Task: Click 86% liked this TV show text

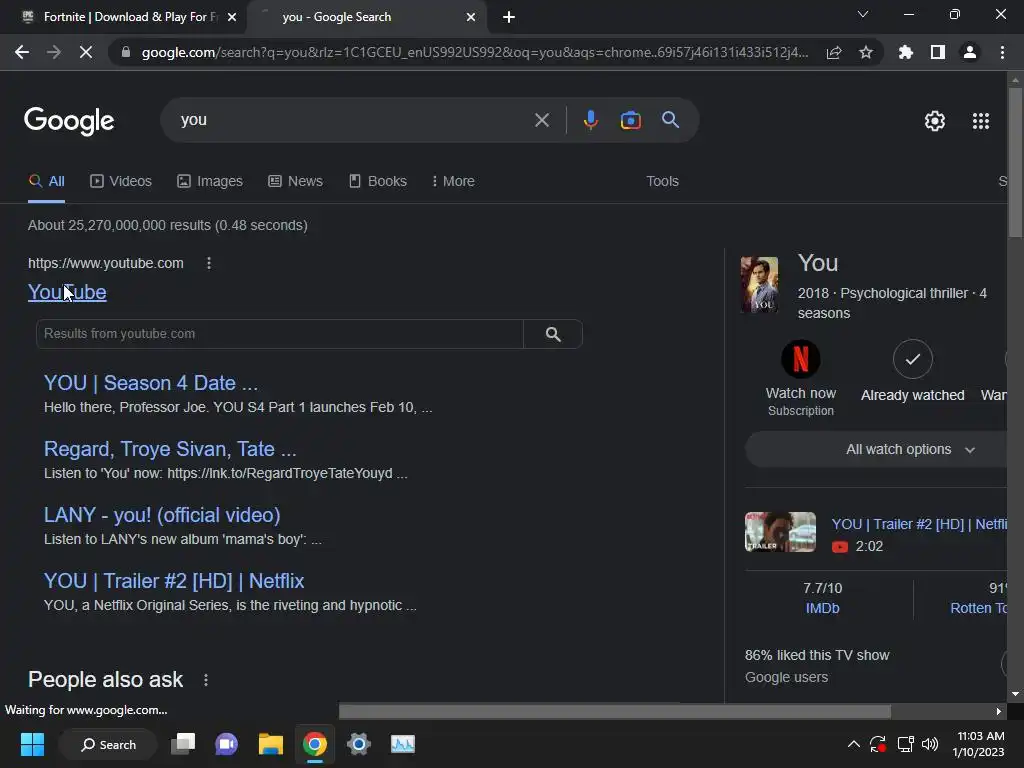Action: [x=817, y=655]
